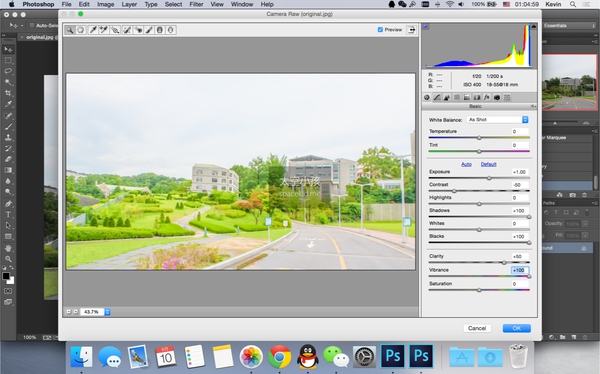600x374 pixels.
Task: Open the Camera Calibration panel tab
Action: point(497,98)
